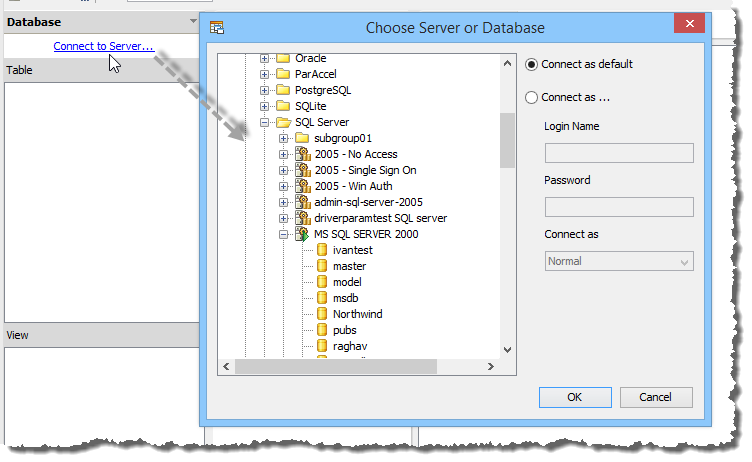Click the ParAccel folder icon

tap(283, 74)
